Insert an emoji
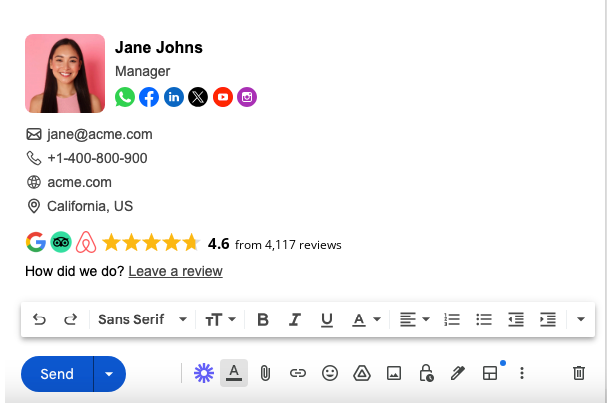 (330, 373)
